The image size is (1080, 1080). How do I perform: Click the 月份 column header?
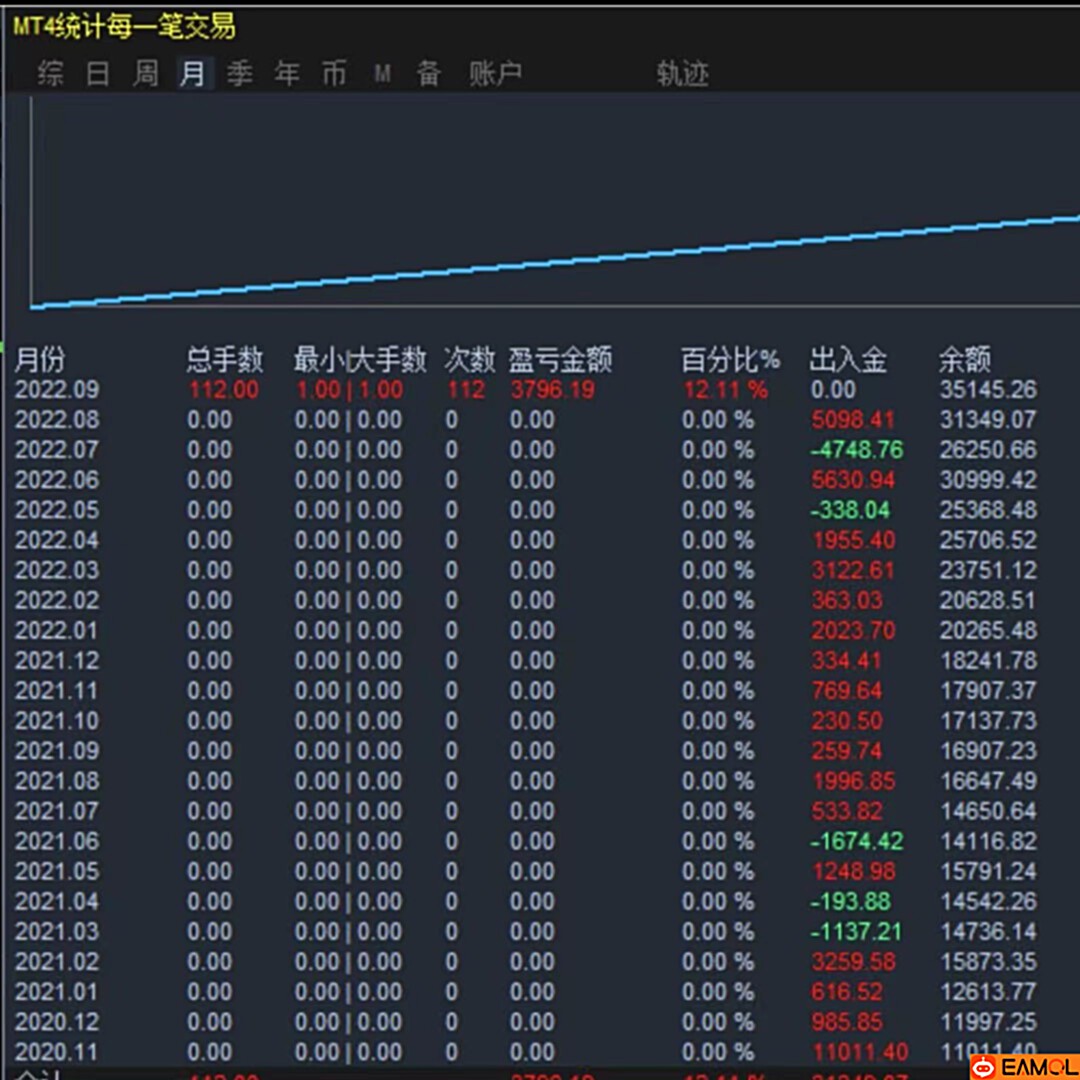(x=40, y=359)
